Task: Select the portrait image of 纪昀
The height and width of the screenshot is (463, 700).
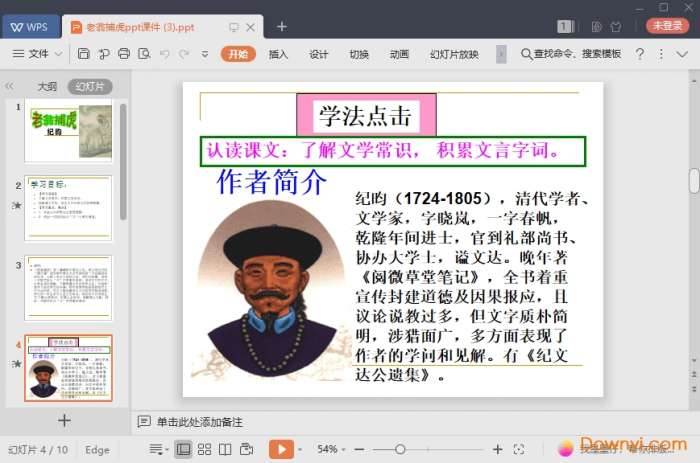Action: click(271, 290)
